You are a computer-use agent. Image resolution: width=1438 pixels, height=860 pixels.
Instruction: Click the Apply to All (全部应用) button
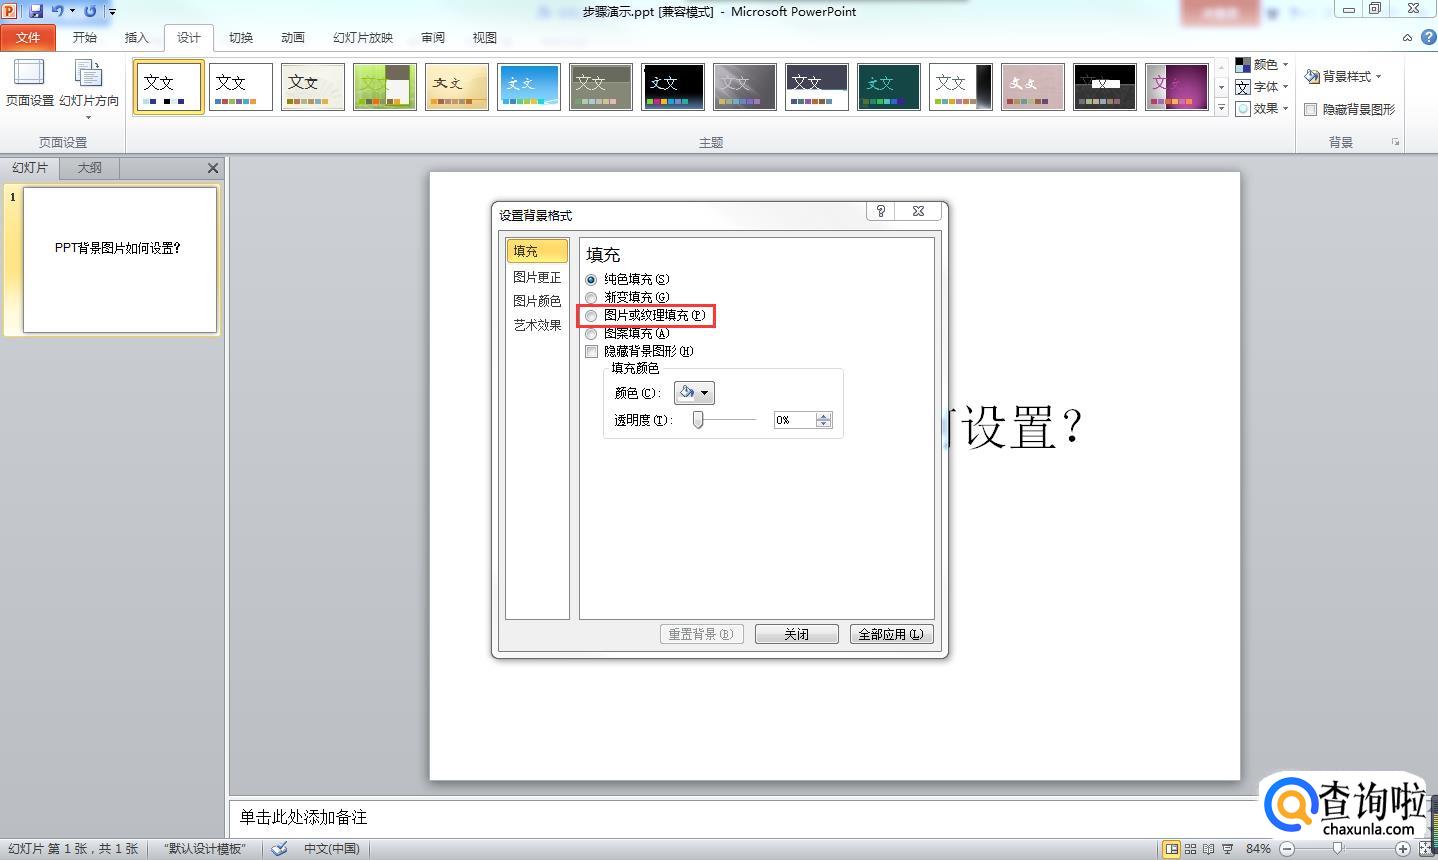(x=890, y=634)
